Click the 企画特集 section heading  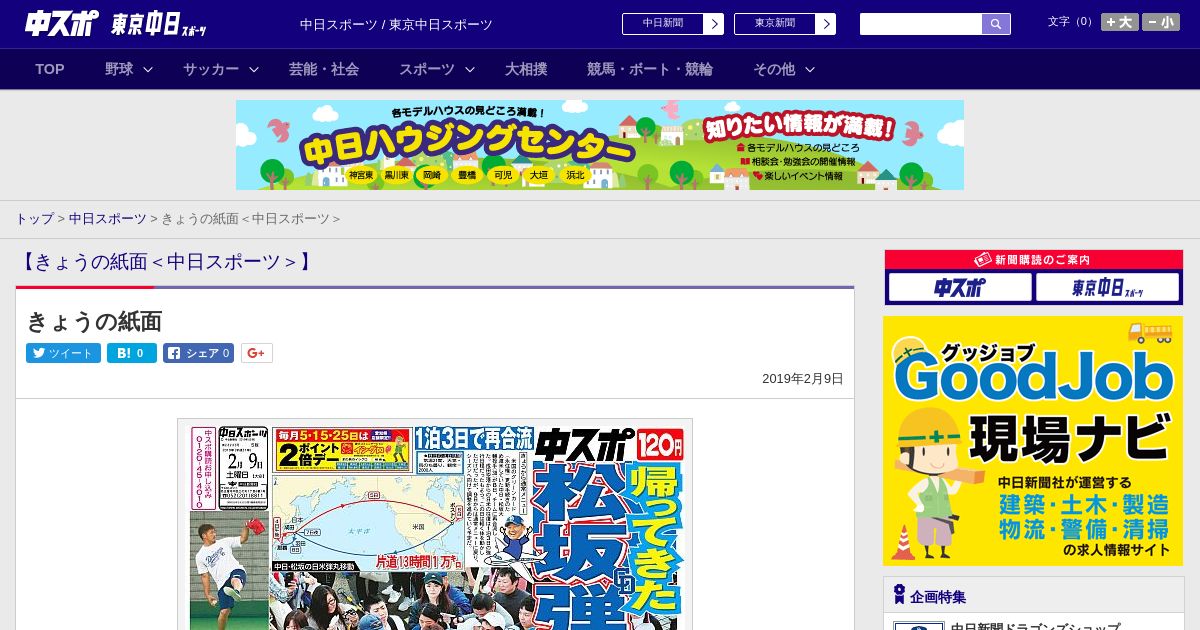[x=938, y=597]
